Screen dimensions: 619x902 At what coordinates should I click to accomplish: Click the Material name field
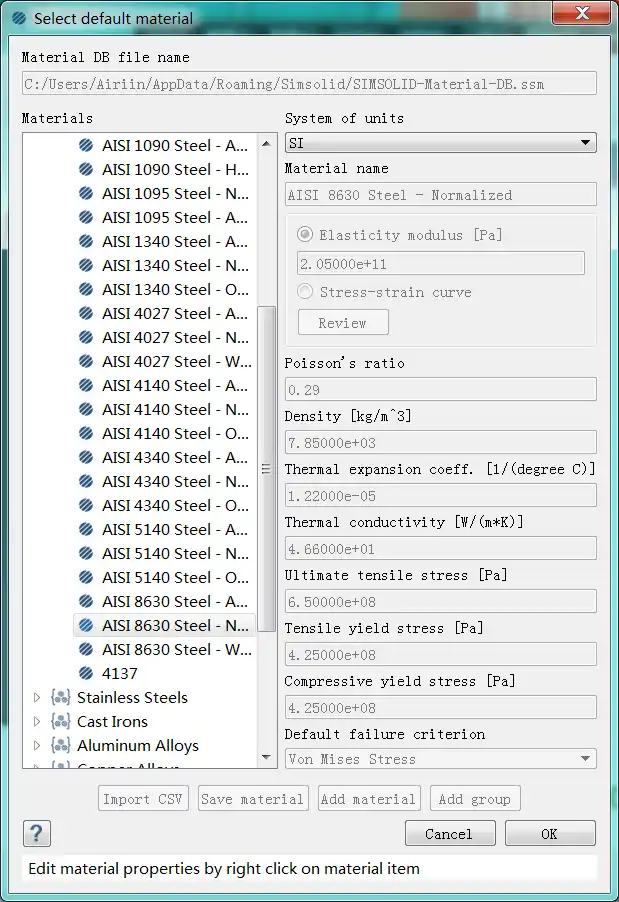441,194
